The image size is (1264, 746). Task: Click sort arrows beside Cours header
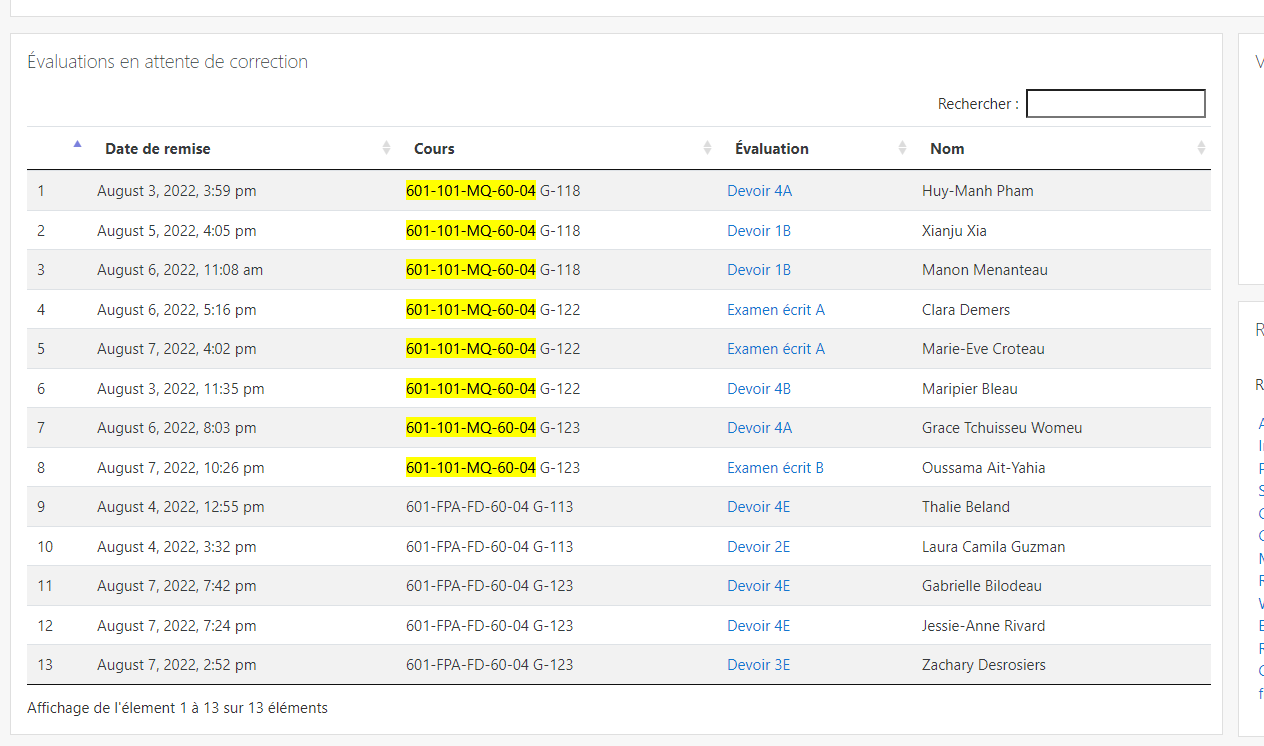click(x=707, y=148)
